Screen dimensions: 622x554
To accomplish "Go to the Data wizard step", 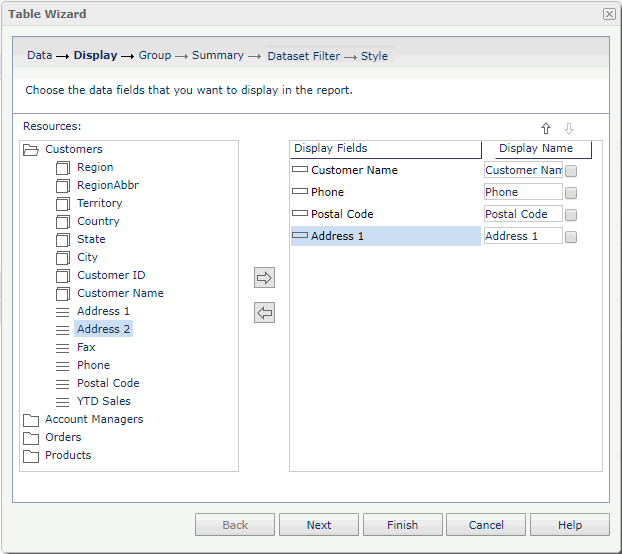I will (40, 55).
